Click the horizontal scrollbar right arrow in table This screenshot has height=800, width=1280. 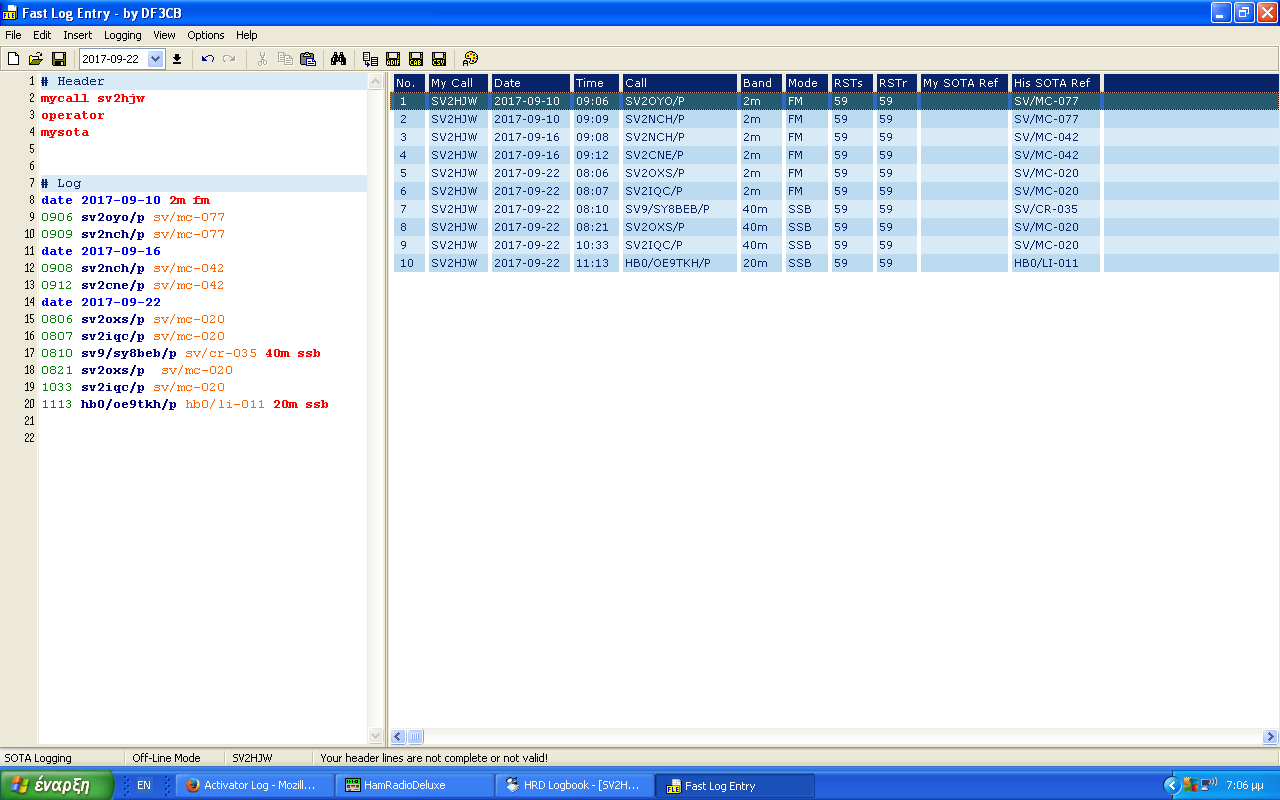click(x=1270, y=737)
